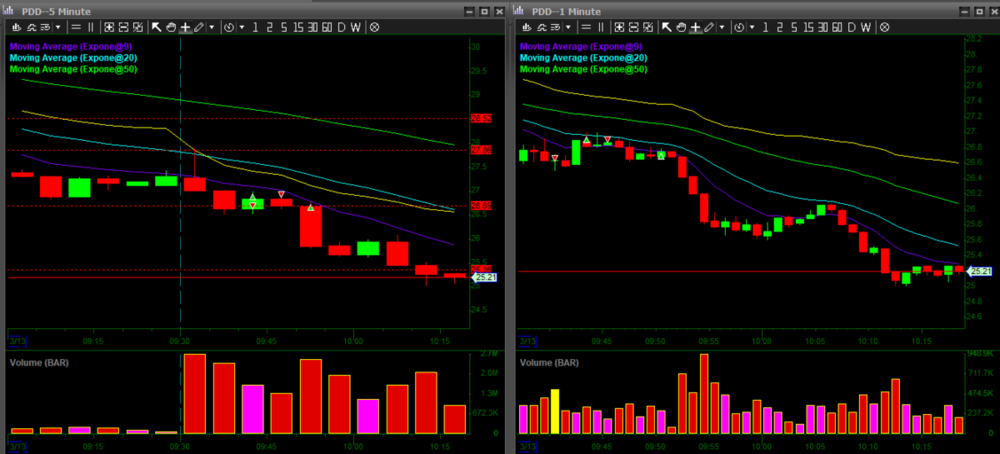This screenshot has height=454, width=1000.
Task: Set 1 Minute chart to Daily (D) interval
Action: click(x=850, y=27)
